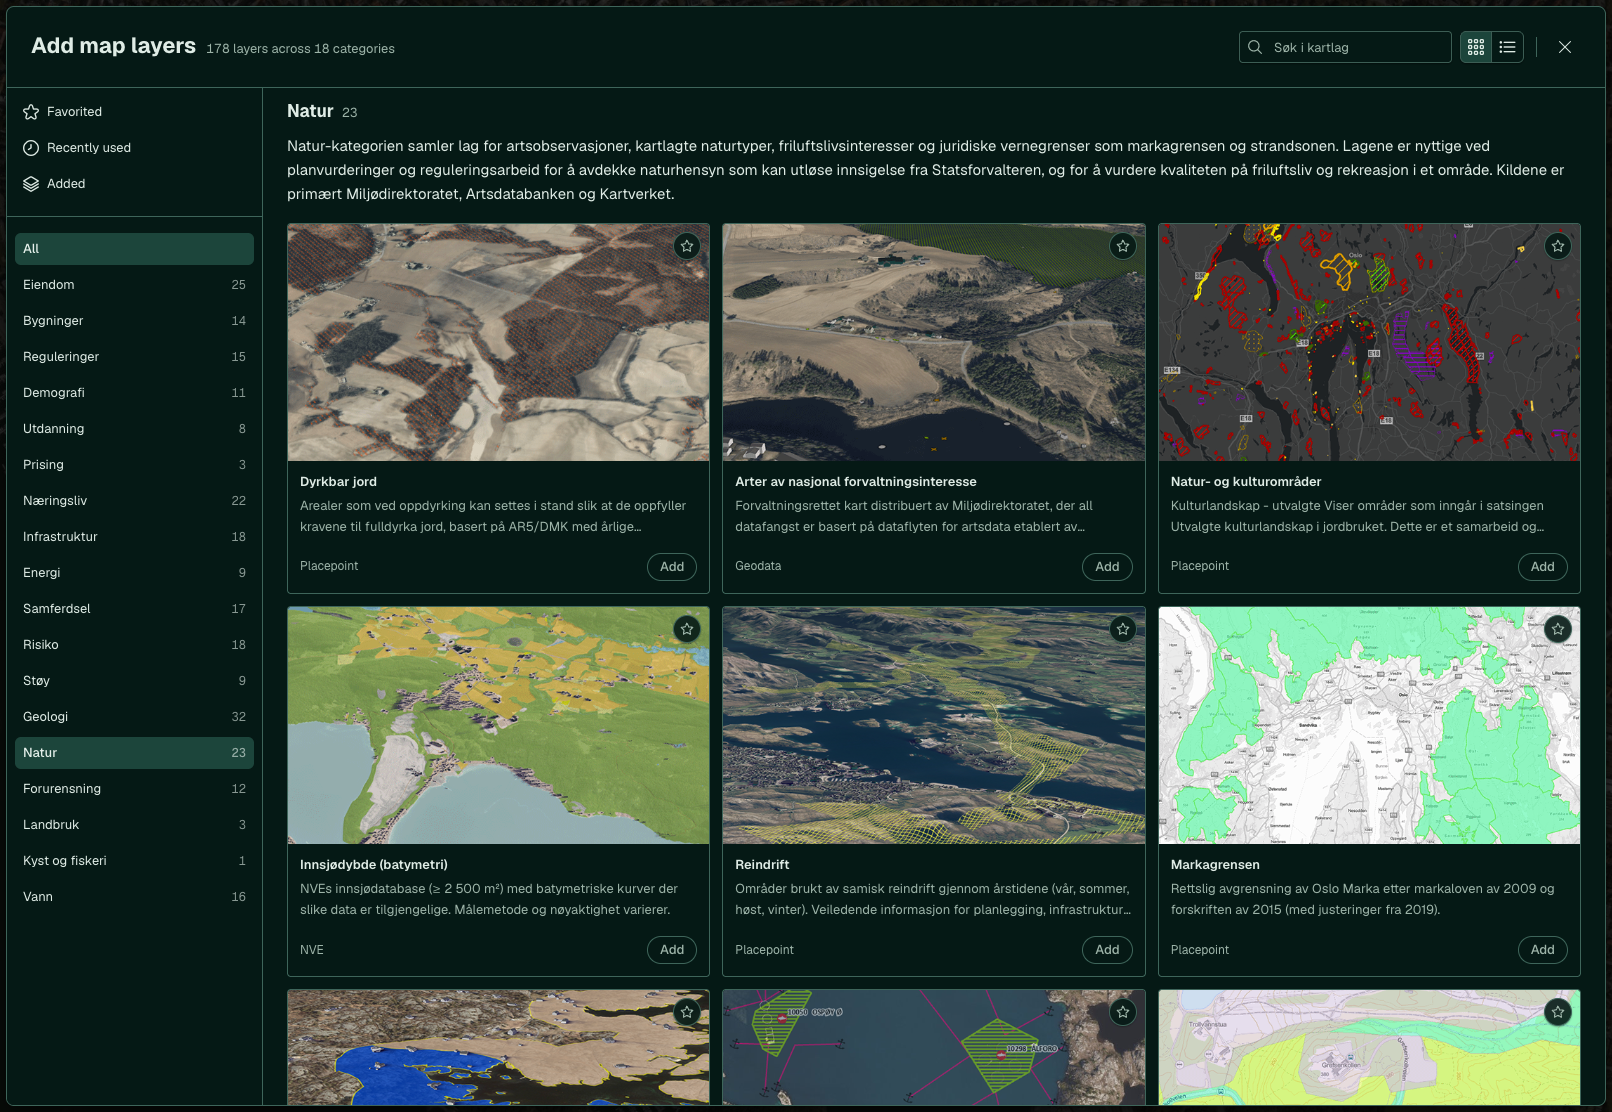The image size is (1612, 1112).
Task: Favorite the Natur- og kulturområder layer
Action: point(1558,246)
